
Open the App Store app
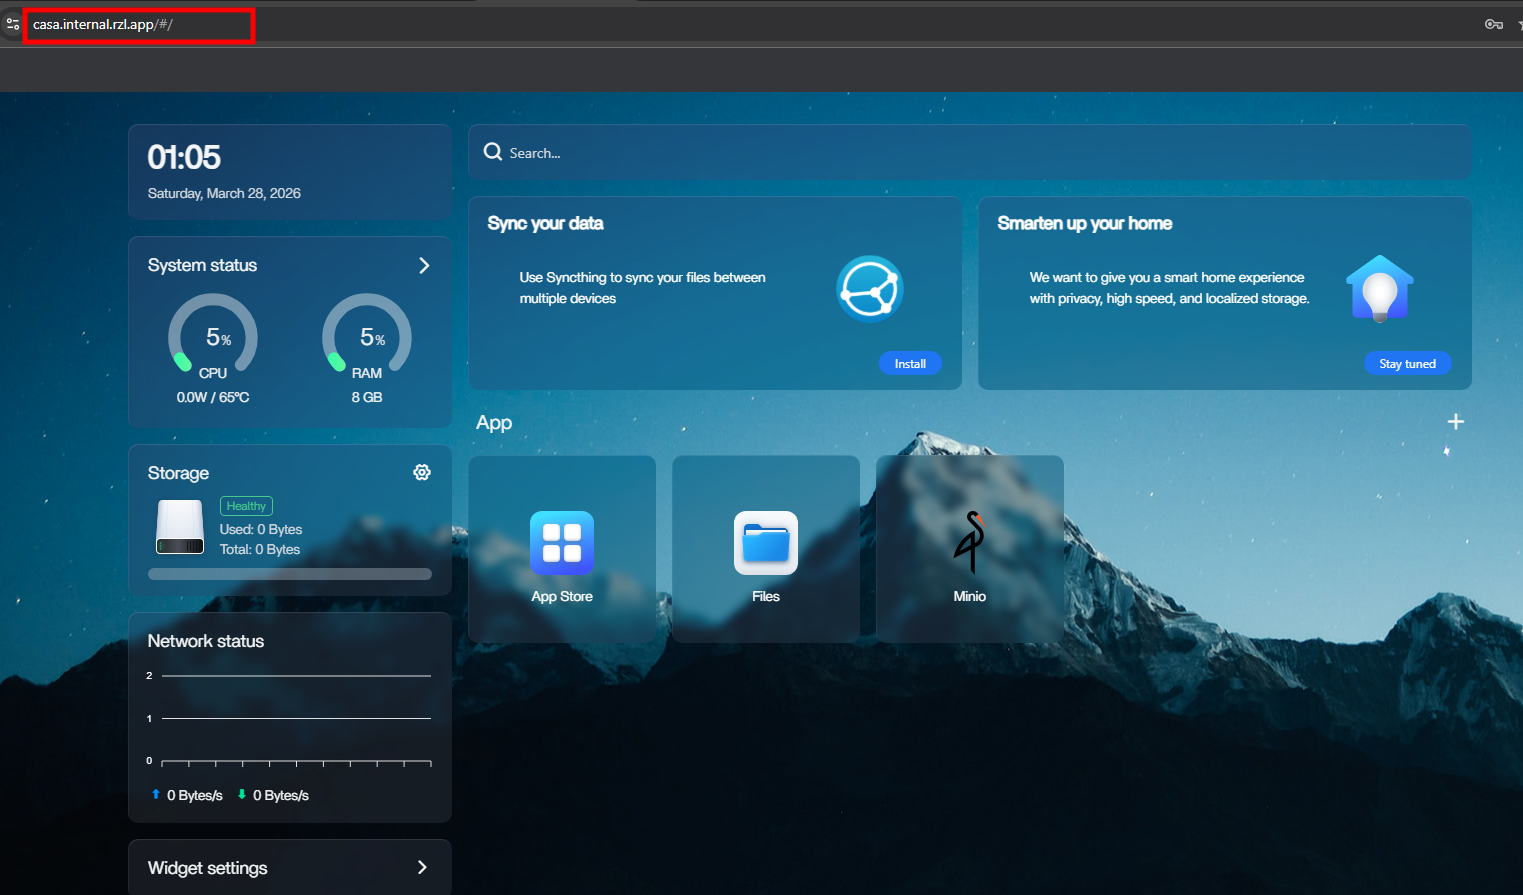click(x=561, y=543)
